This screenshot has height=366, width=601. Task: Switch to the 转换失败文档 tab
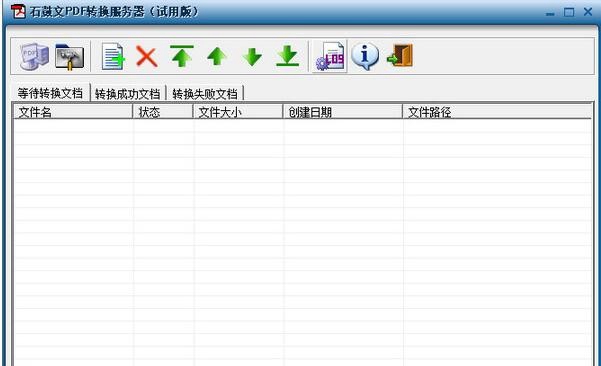point(205,94)
